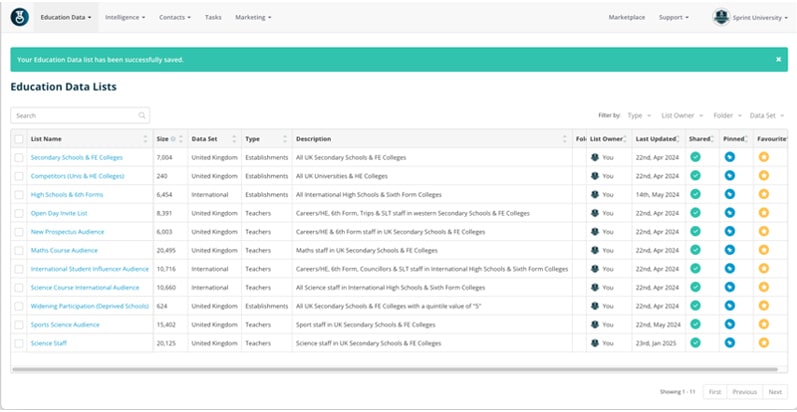Open the New Prospectus Audience list link
The image size is (797, 412).
pyautogui.click(x=67, y=232)
